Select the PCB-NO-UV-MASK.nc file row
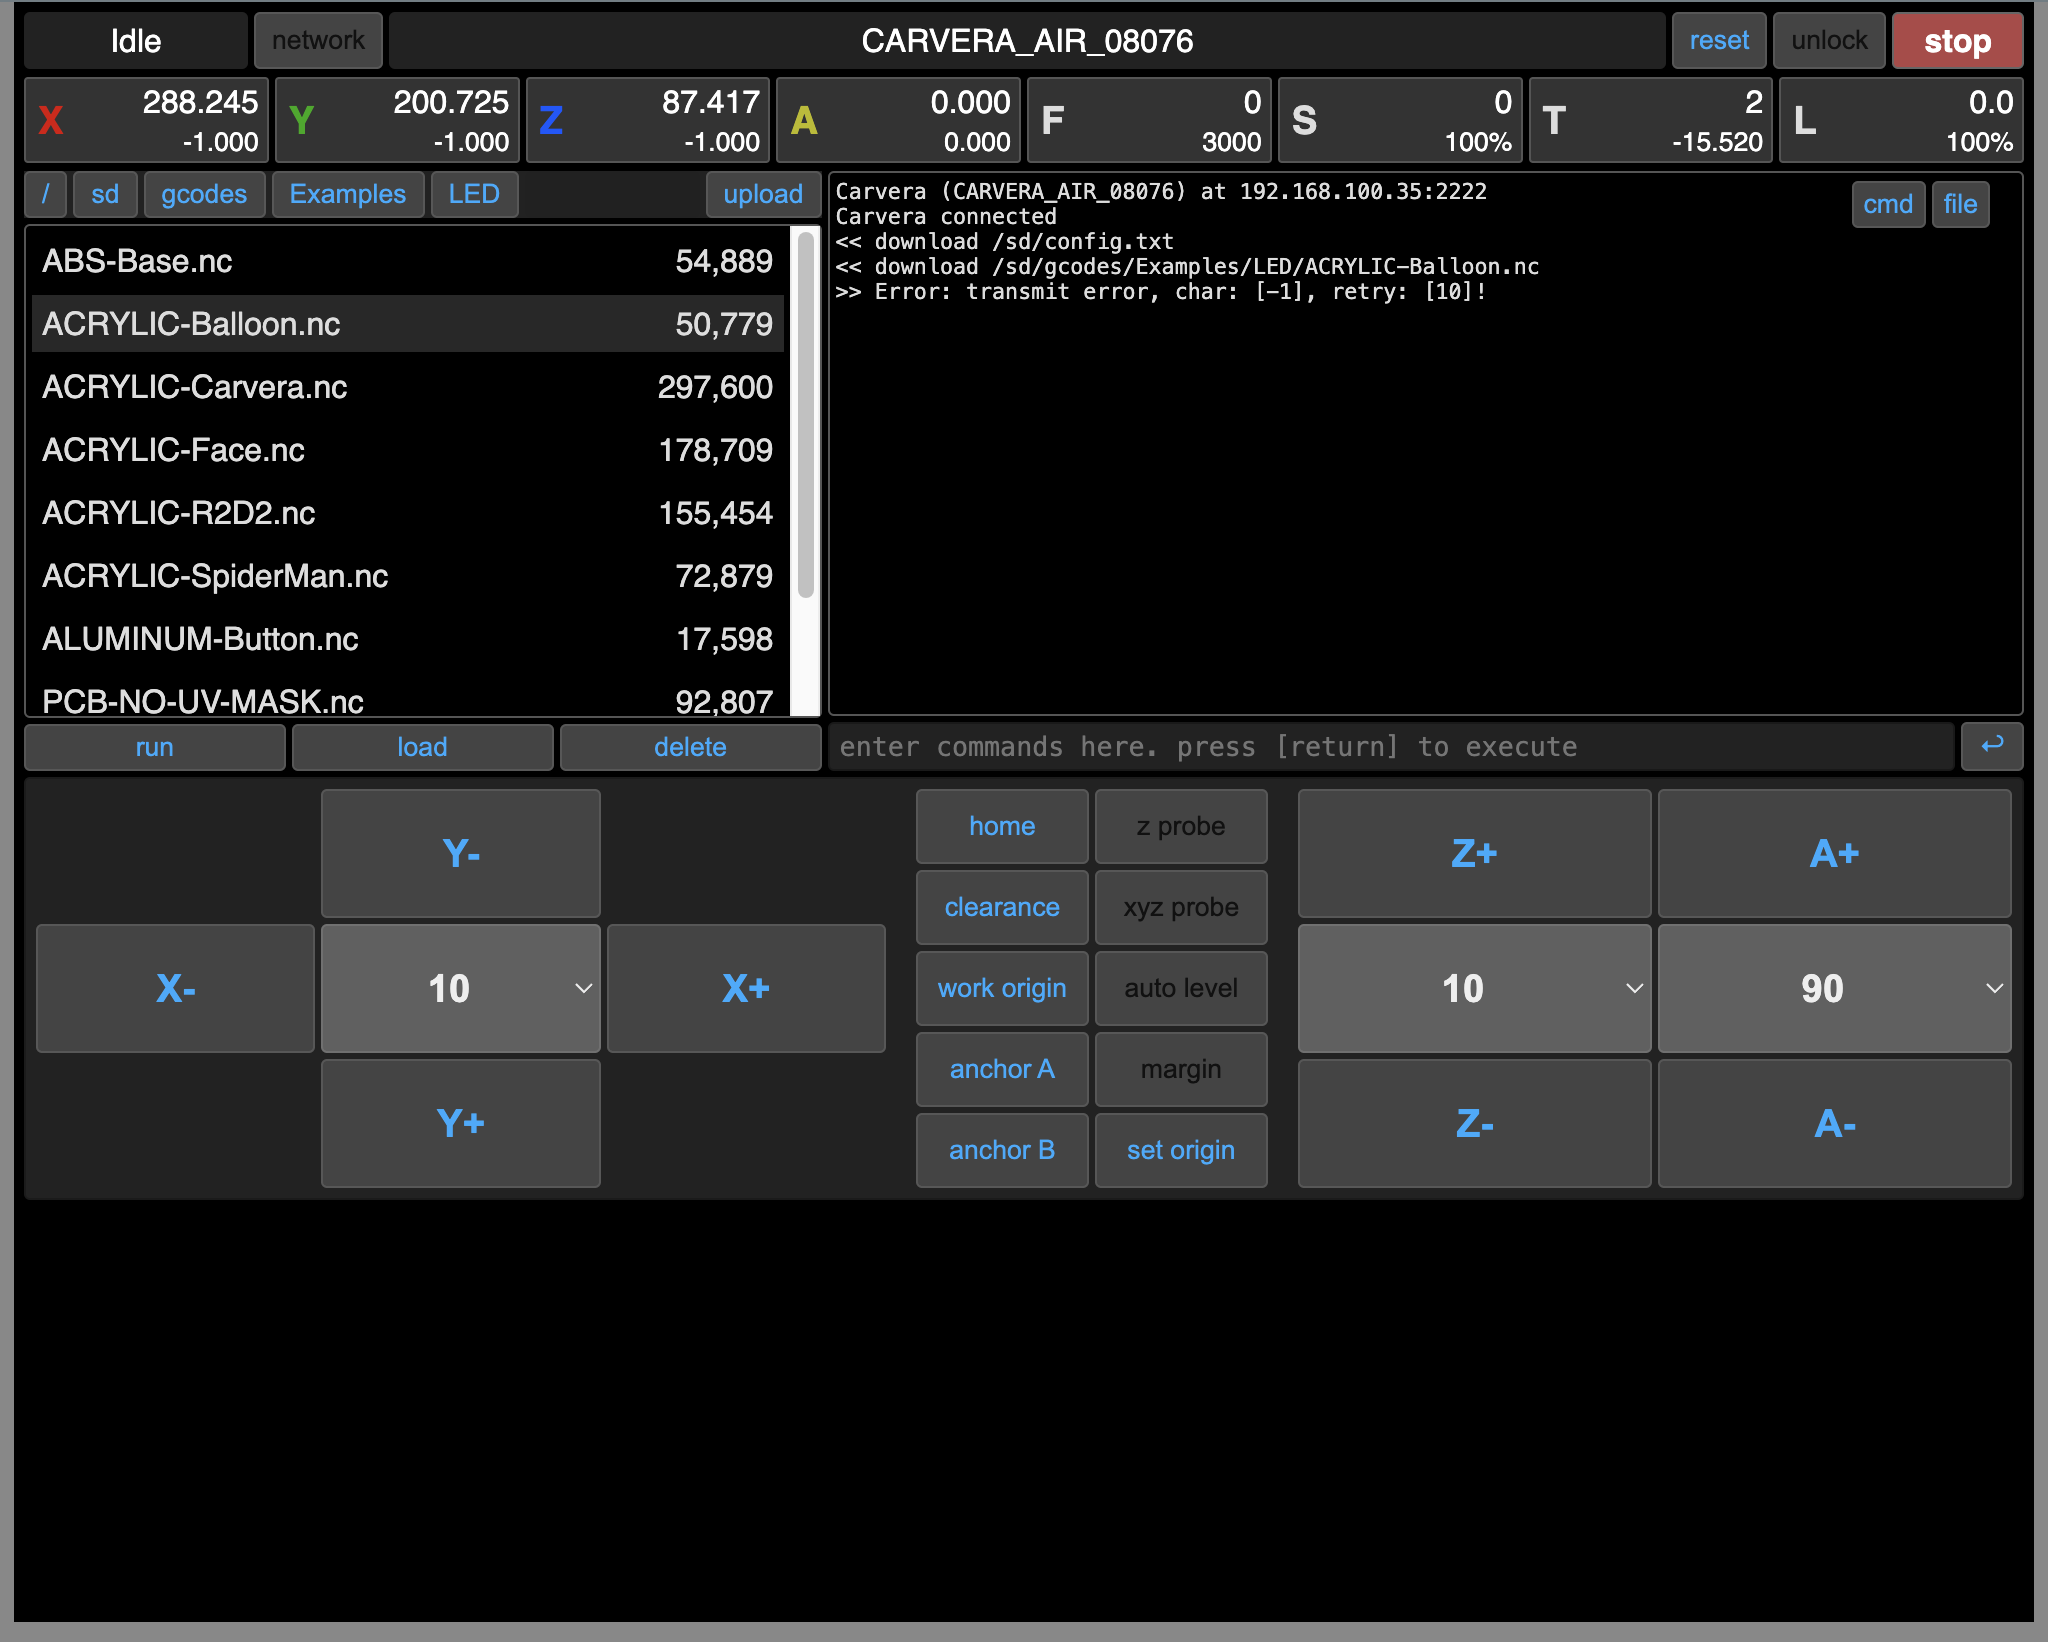Viewport: 2048px width, 1642px height. 407,698
